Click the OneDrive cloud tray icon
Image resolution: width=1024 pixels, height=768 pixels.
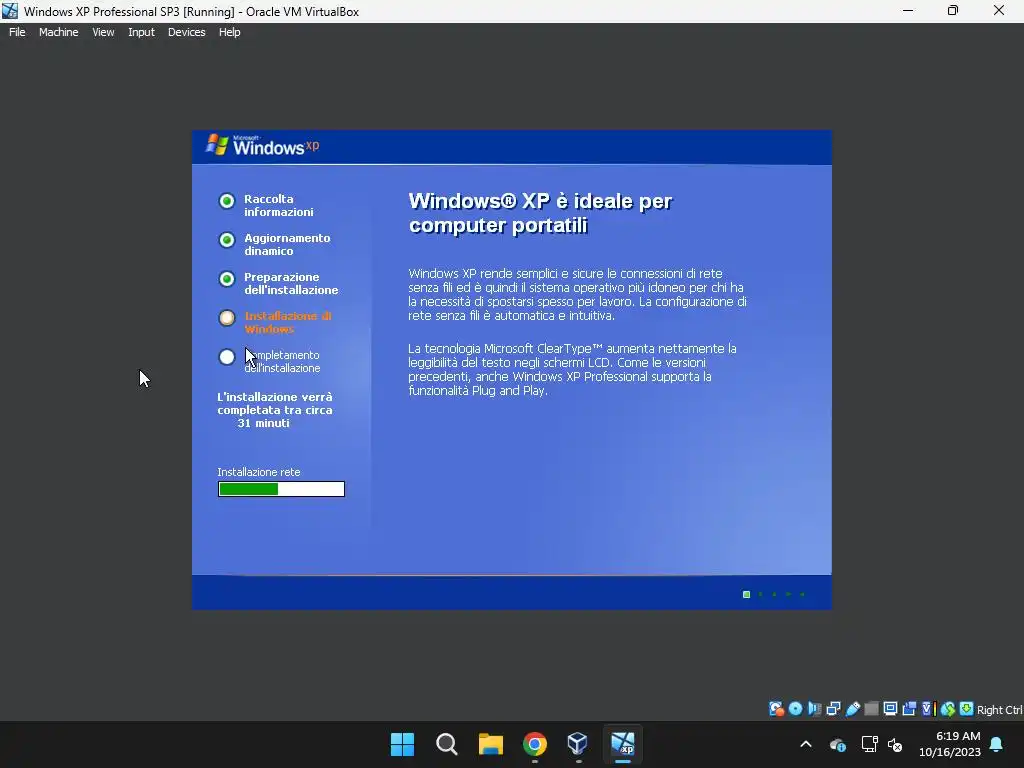coord(838,744)
